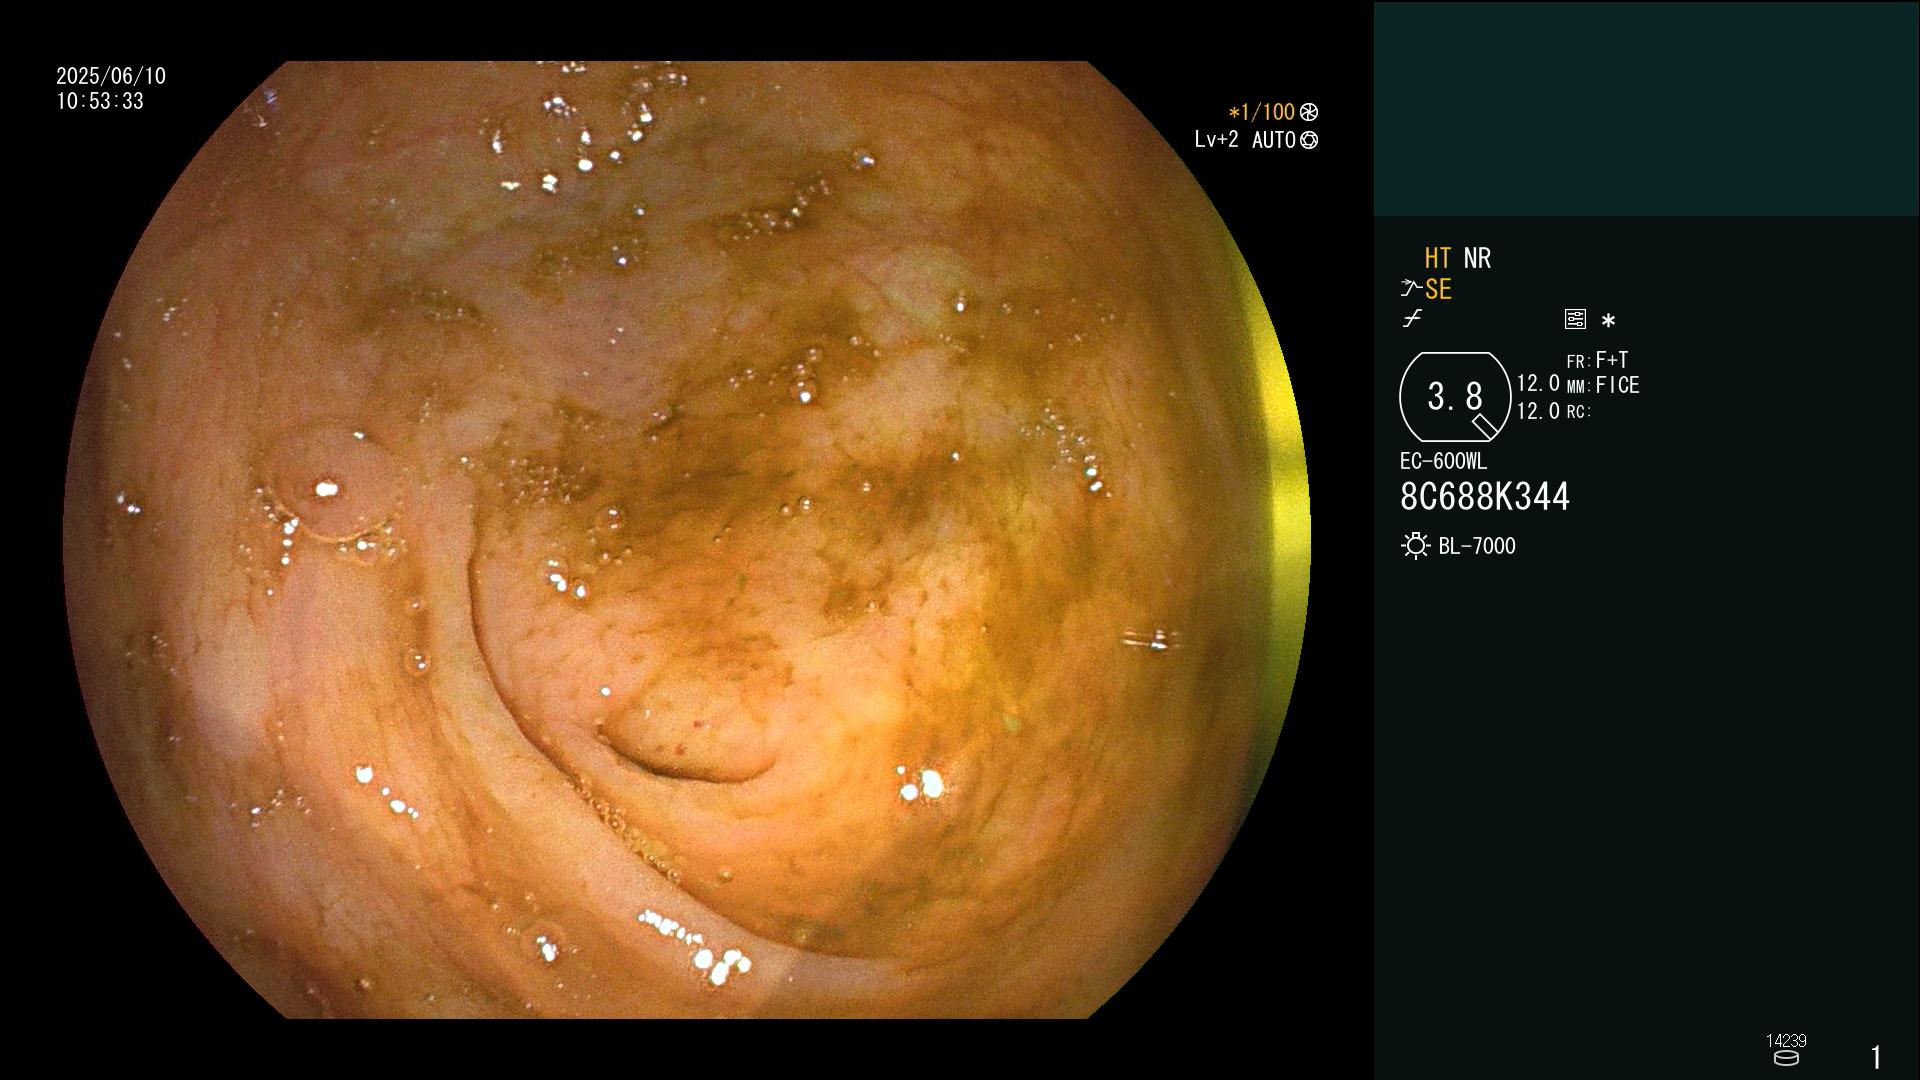Click the upper 12.0 value
Screen dimensions: 1920x1080
click(1538, 384)
